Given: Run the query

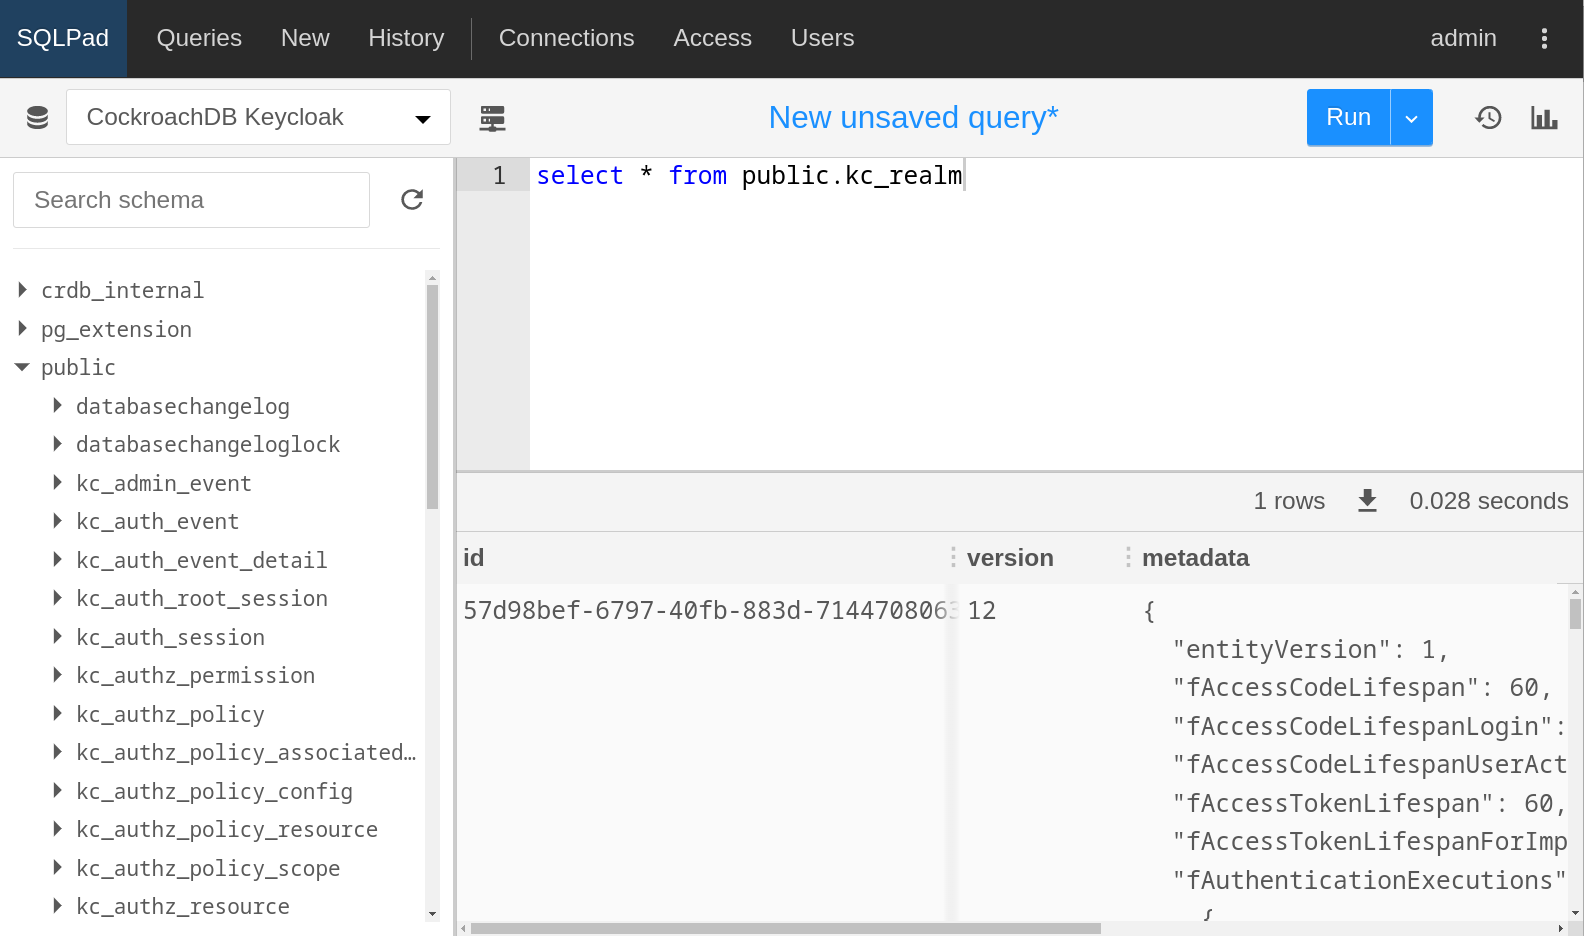Looking at the screenshot, I should [1348, 118].
